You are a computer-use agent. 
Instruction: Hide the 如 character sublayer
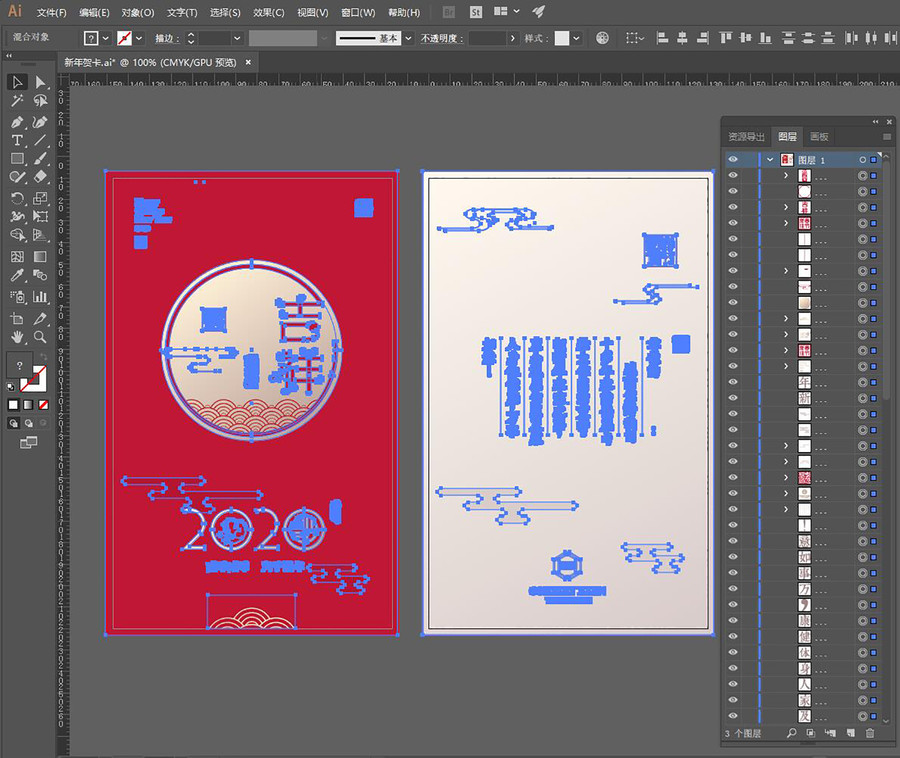[x=733, y=557]
